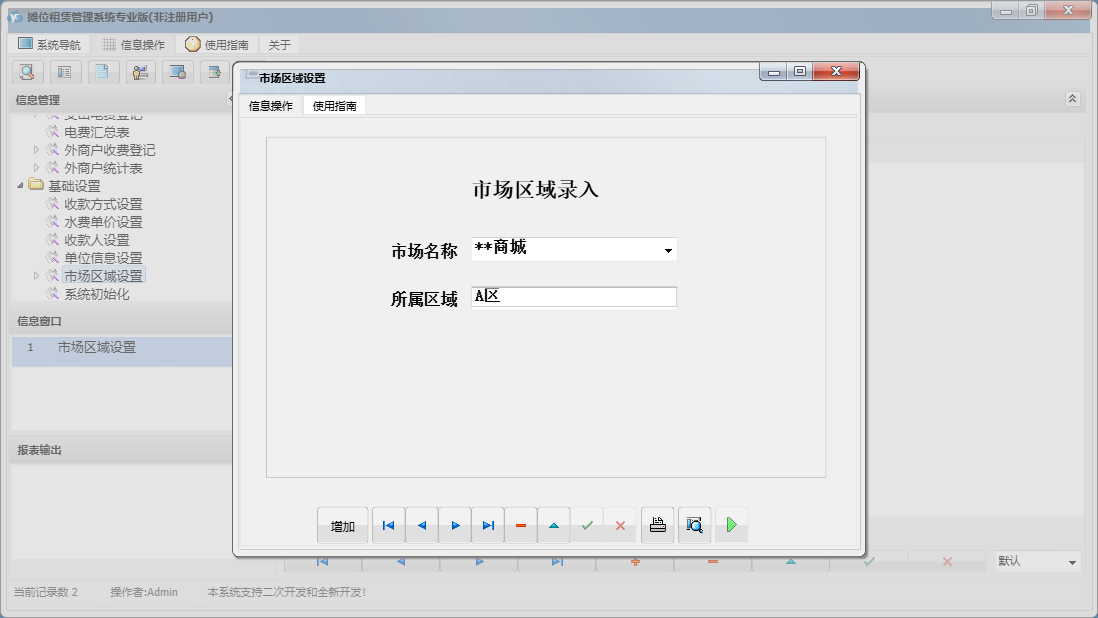
Task: Open the record search preview tool
Action: [x=27, y=72]
